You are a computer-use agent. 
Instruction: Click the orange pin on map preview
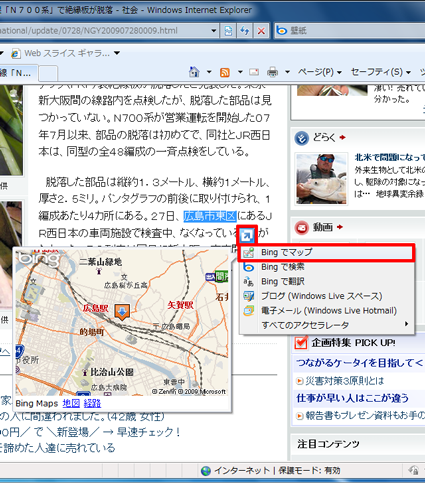click(122, 312)
